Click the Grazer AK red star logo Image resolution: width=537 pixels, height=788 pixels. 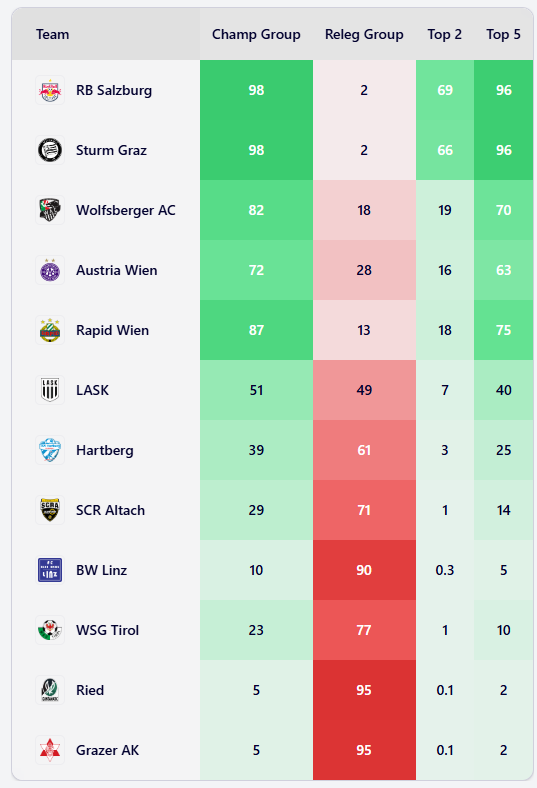50,750
